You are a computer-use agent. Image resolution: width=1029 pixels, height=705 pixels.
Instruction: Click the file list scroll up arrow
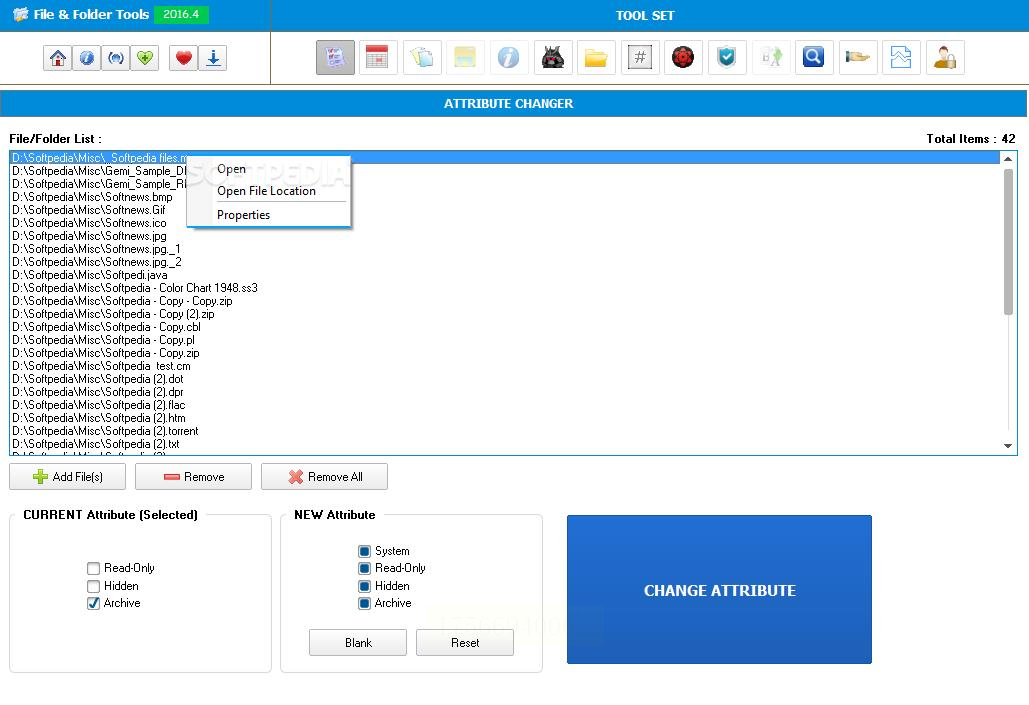point(1008,159)
